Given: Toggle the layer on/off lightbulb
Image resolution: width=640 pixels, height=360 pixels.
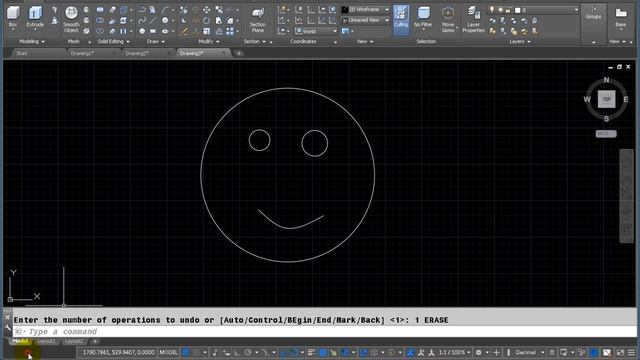Looking at the screenshot, I should click(492, 10).
